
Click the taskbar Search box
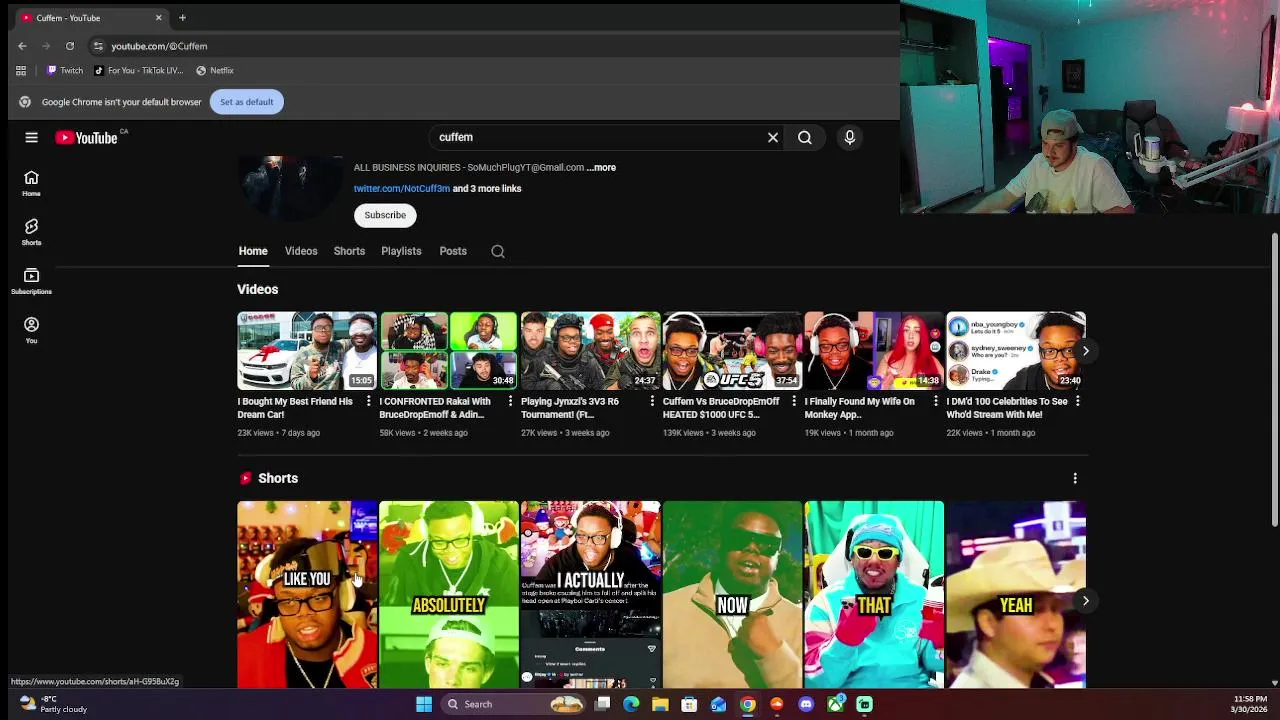pyautogui.click(x=513, y=705)
